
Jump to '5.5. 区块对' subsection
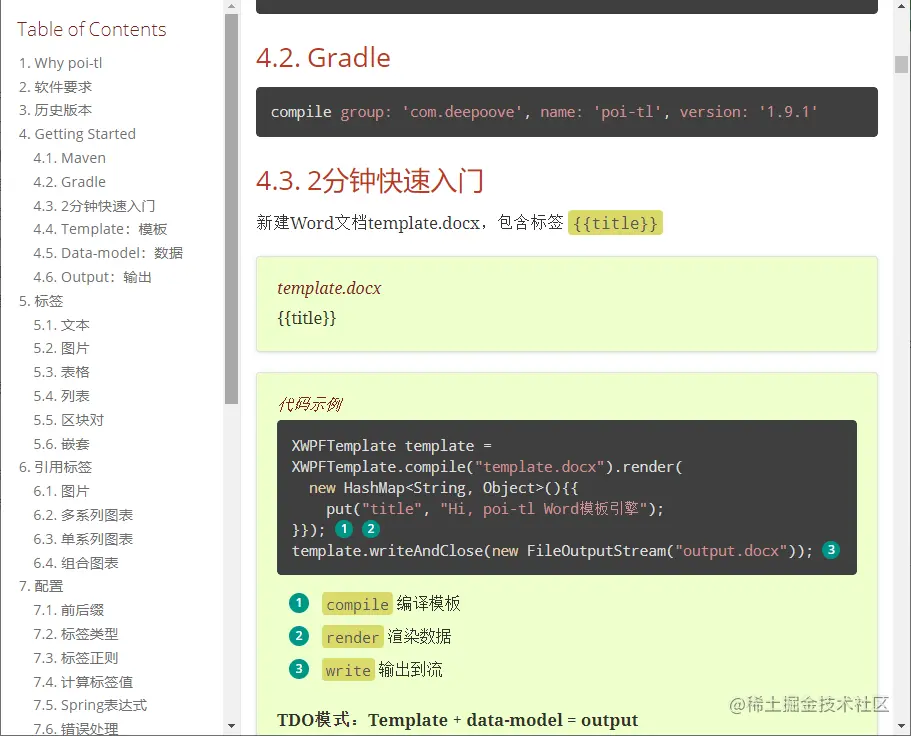pyautogui.click(x=69, y=420)
